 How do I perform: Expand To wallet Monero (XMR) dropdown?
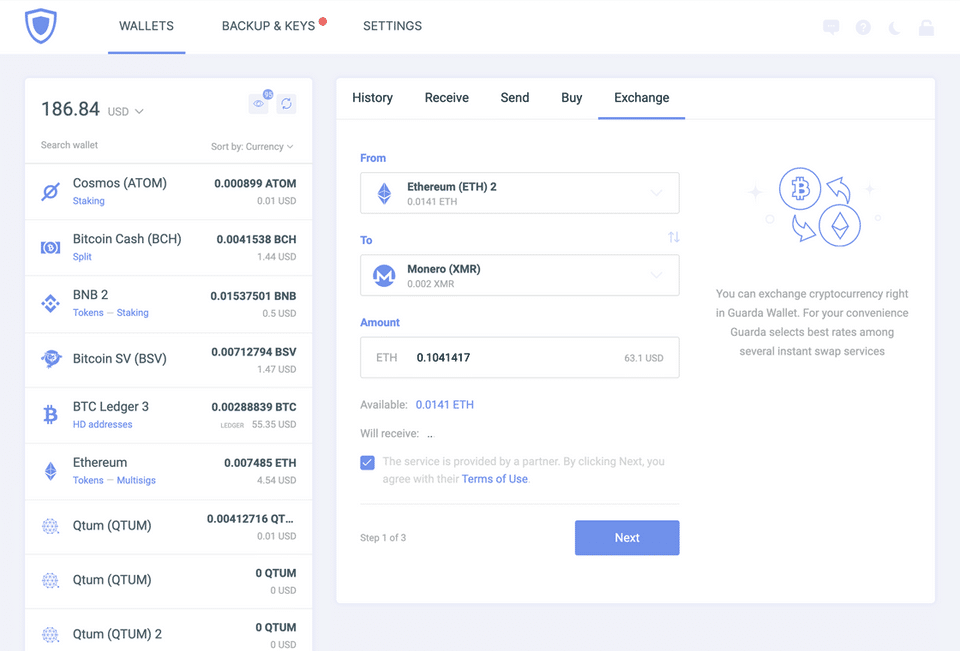[x=656, y=276]
